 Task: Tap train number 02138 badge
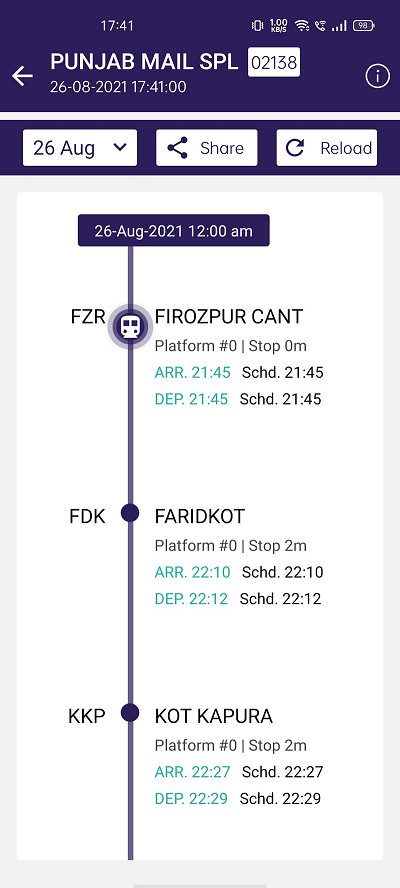click(274, 62)
